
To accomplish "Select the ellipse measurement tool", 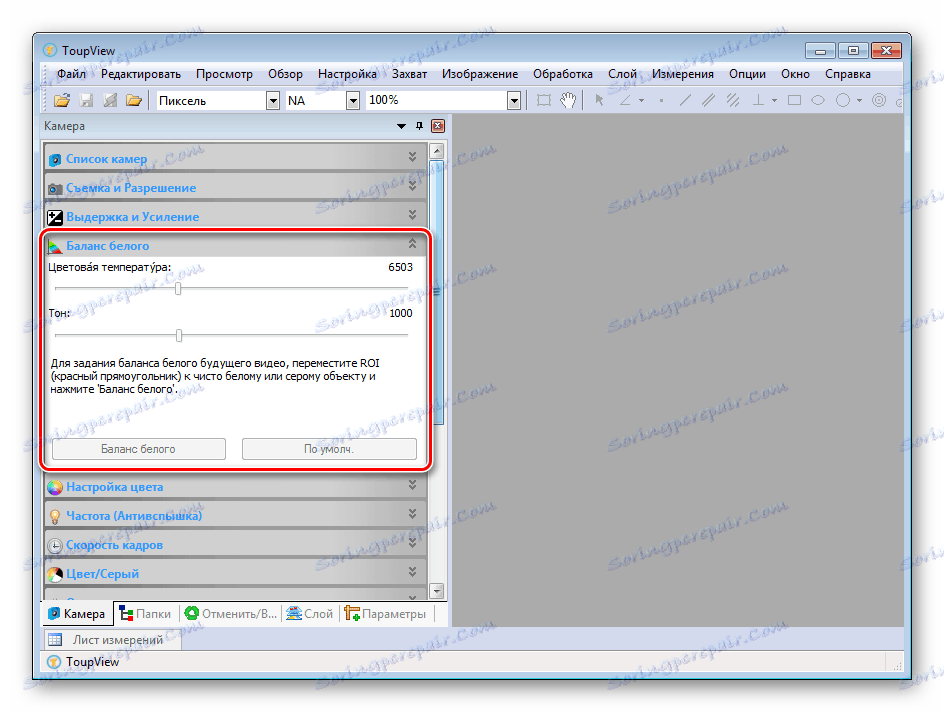I will point(818,101).
